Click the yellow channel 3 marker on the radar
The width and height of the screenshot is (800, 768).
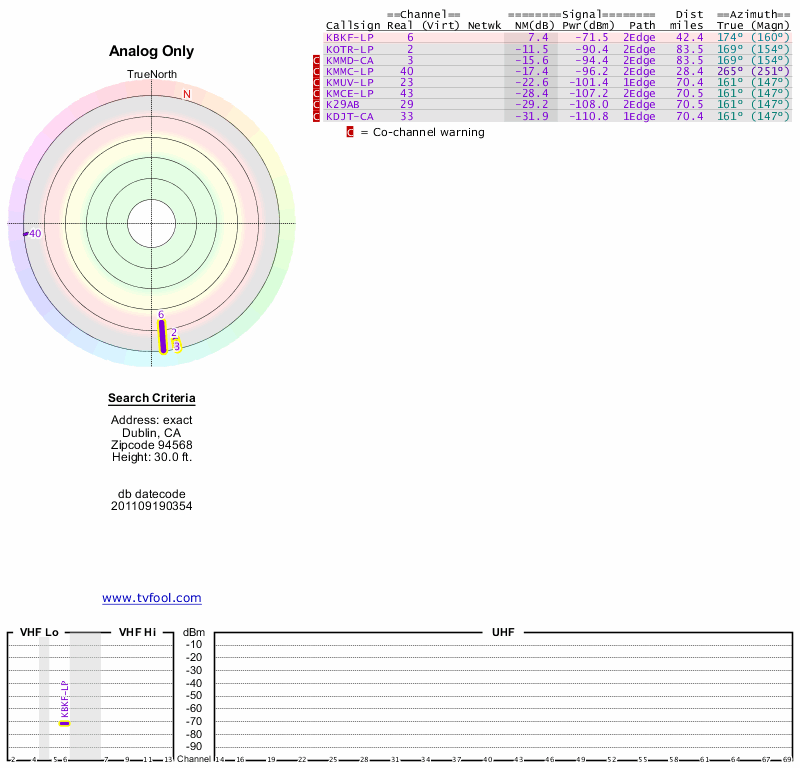click(x=177, y=346)
